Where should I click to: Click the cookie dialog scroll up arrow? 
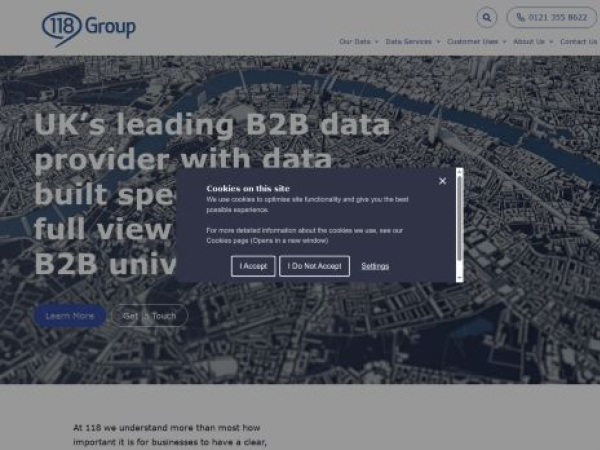[460, 172]
